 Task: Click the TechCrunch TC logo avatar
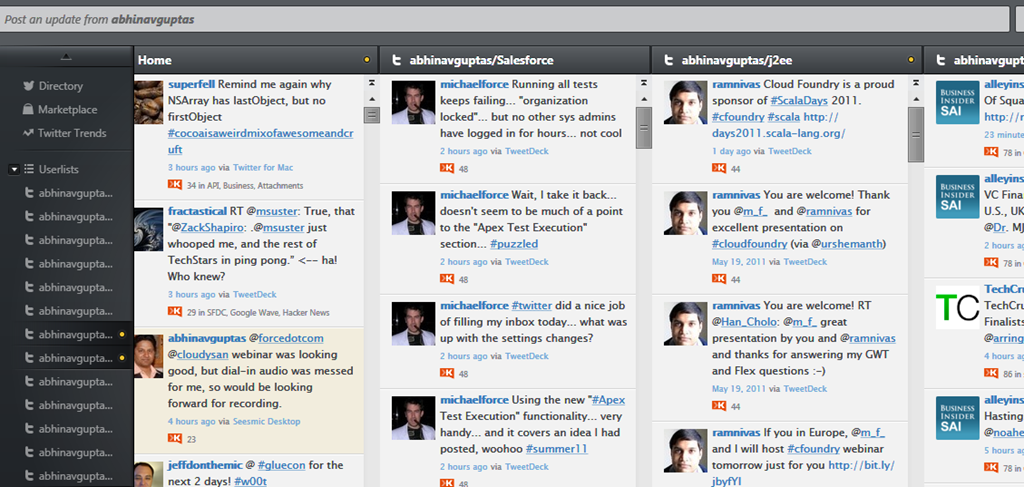[957, 307]
